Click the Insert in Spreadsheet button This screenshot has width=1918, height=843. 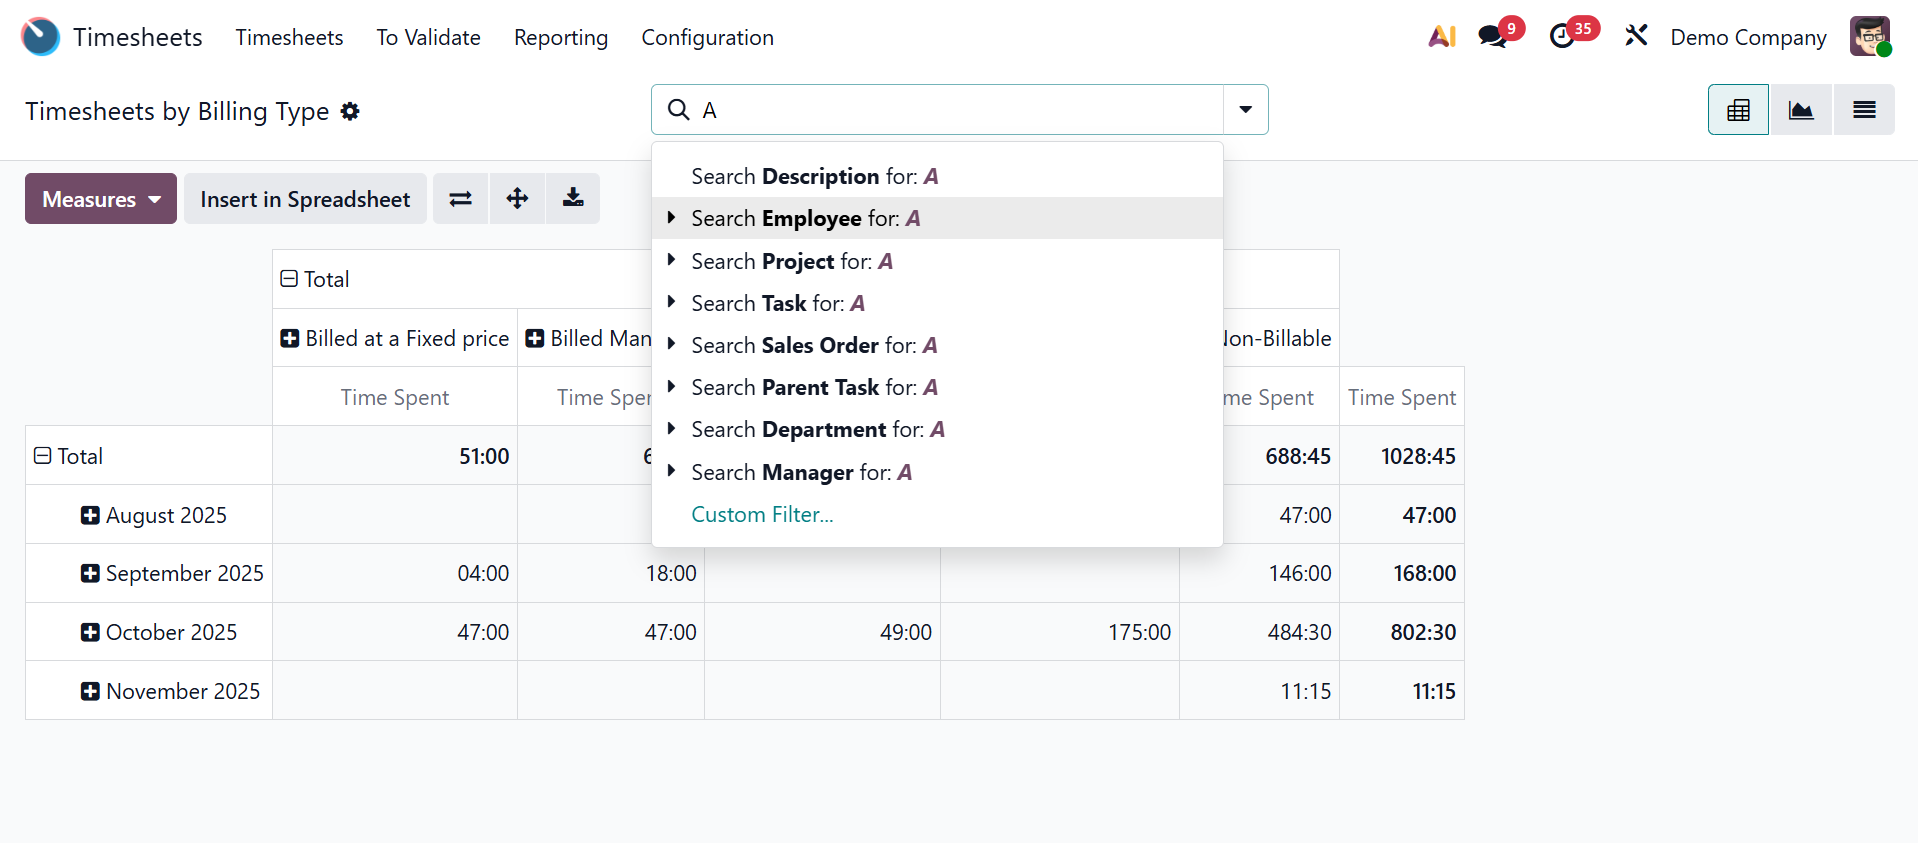pyautogui.click(x=305, y=199)
